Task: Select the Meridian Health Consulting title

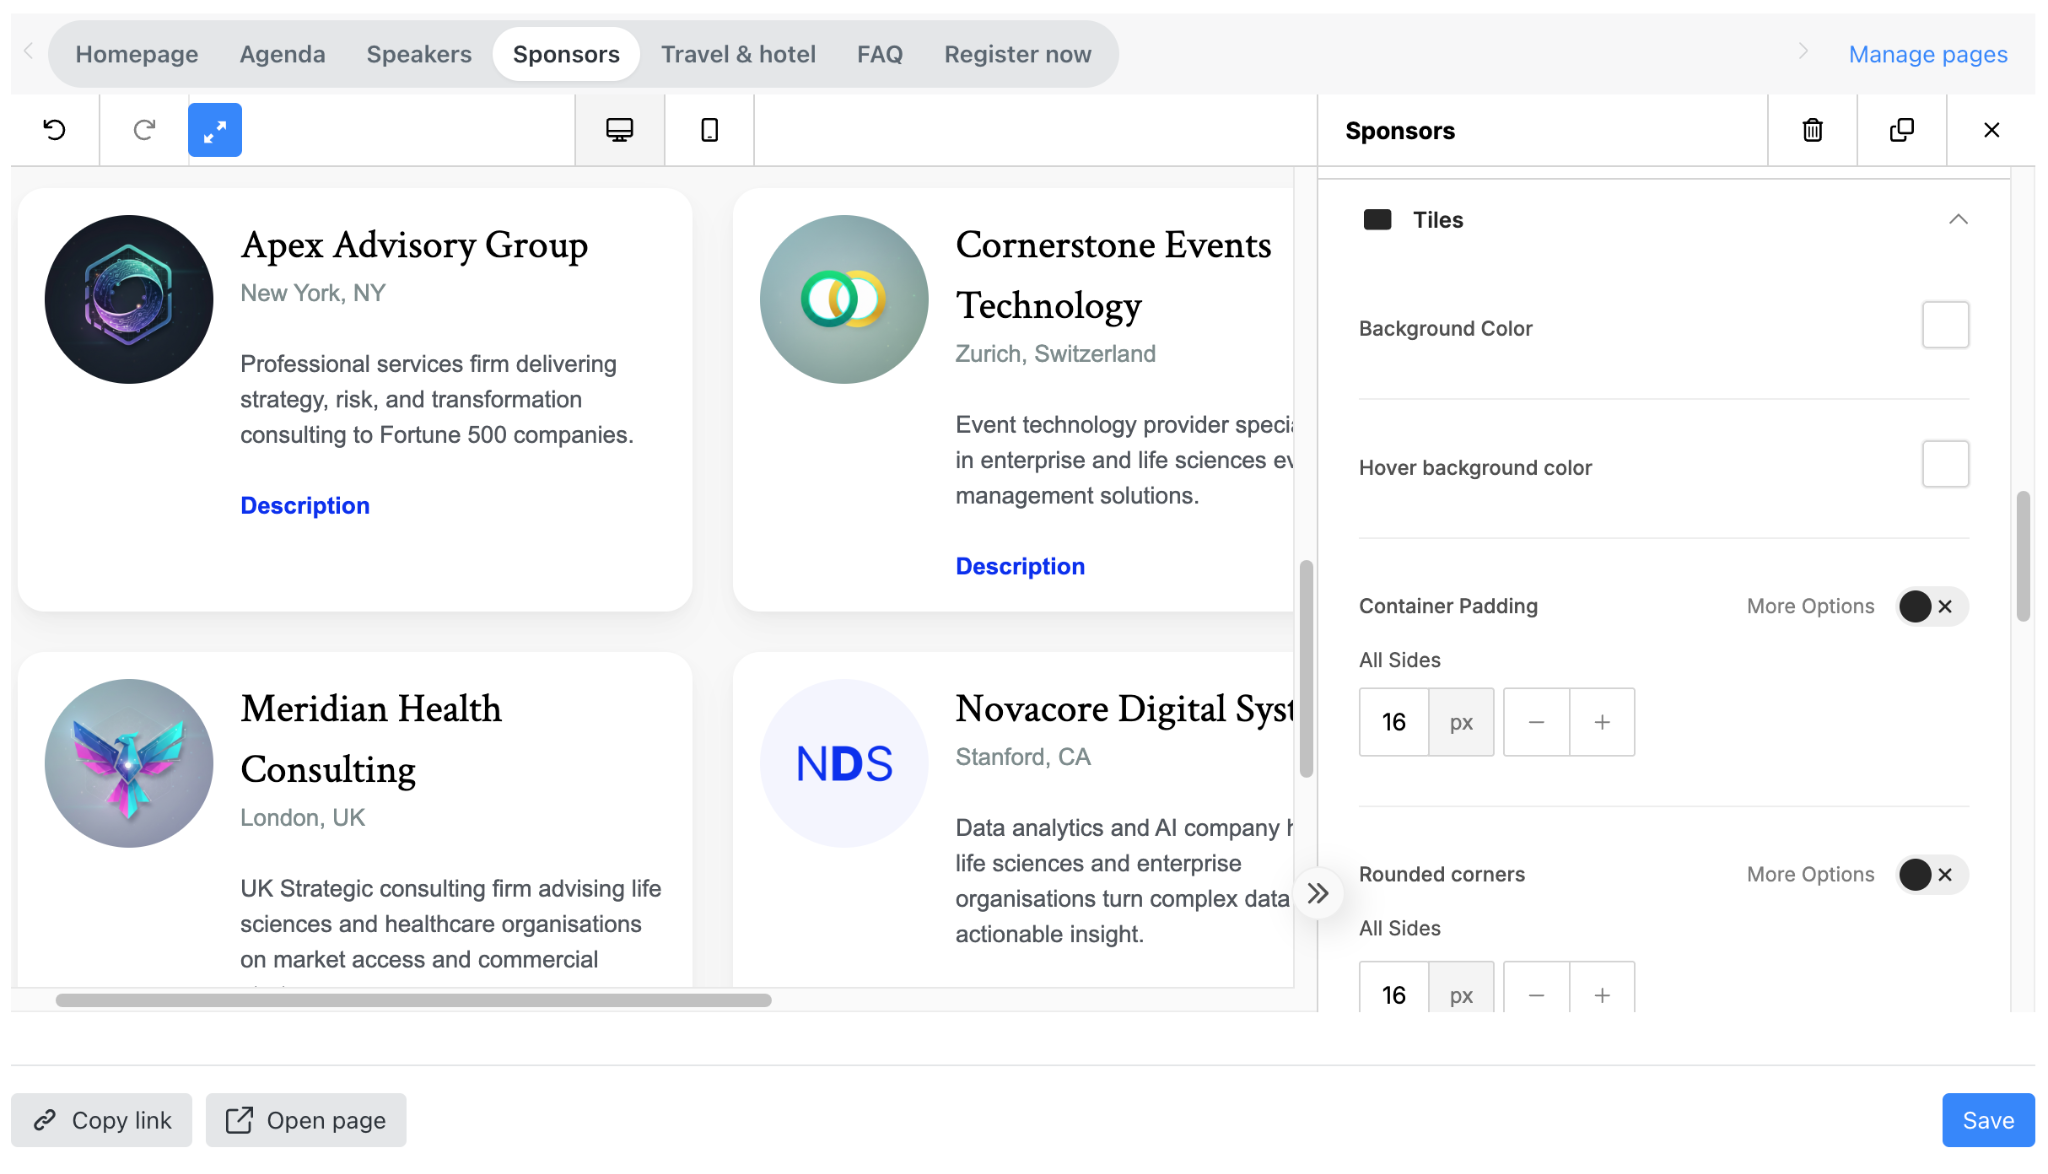Action: pyautogui.click(x=371, y=739)
